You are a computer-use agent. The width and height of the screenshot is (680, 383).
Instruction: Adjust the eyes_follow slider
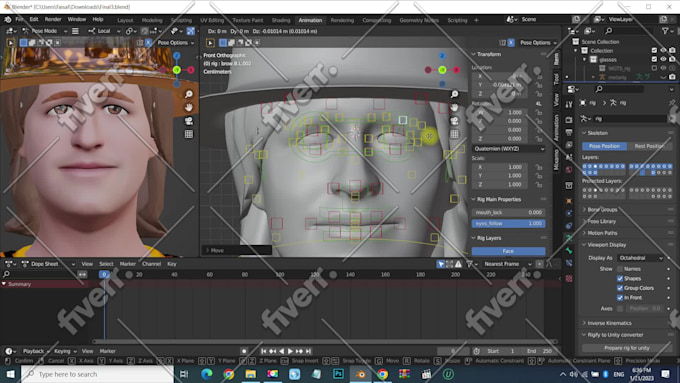pos(508,223)
